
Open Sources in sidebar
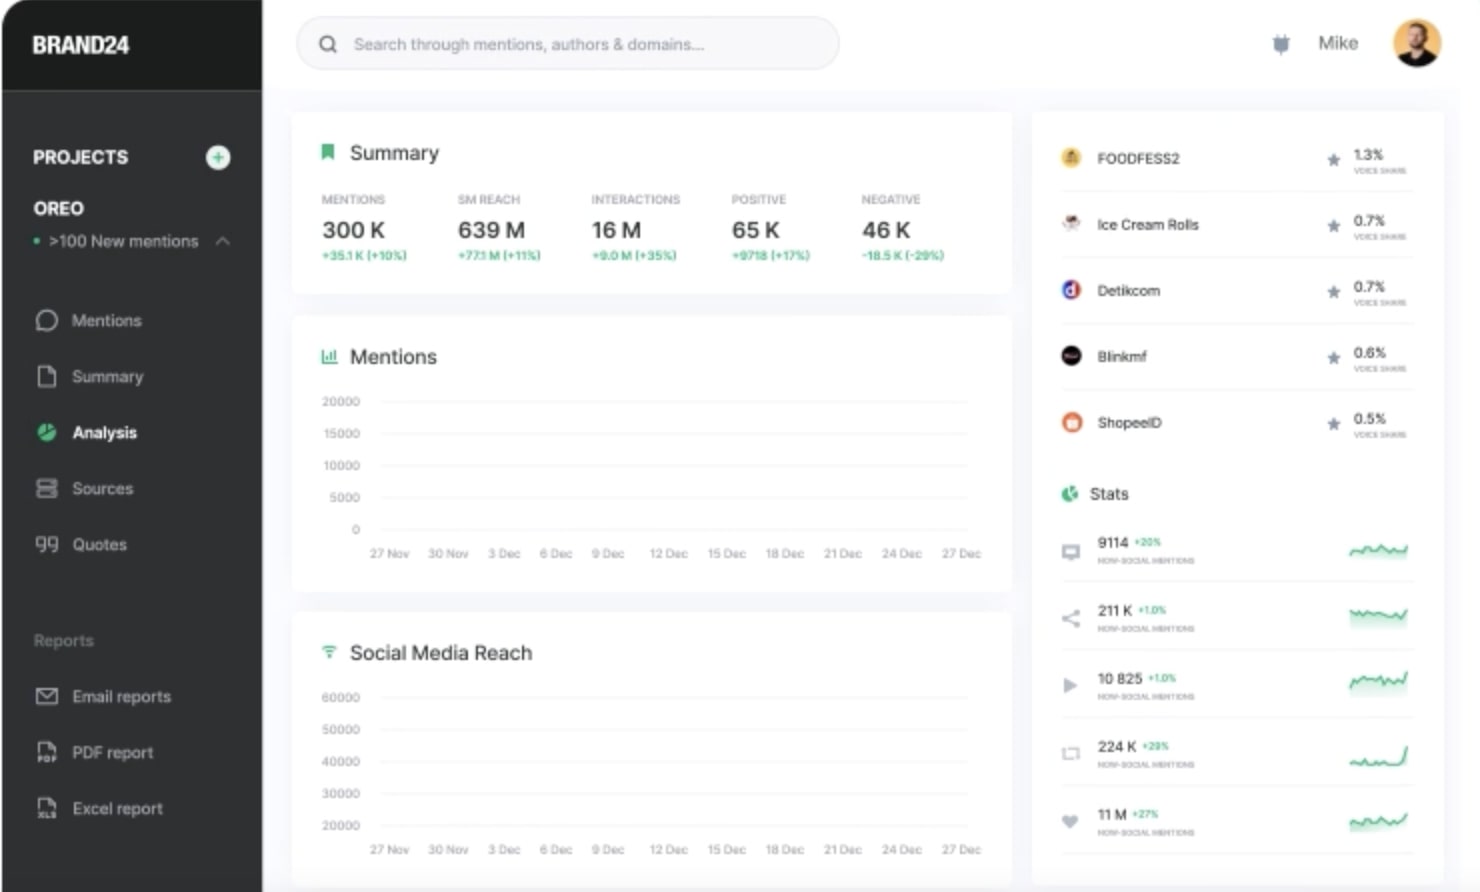point(102,488)
